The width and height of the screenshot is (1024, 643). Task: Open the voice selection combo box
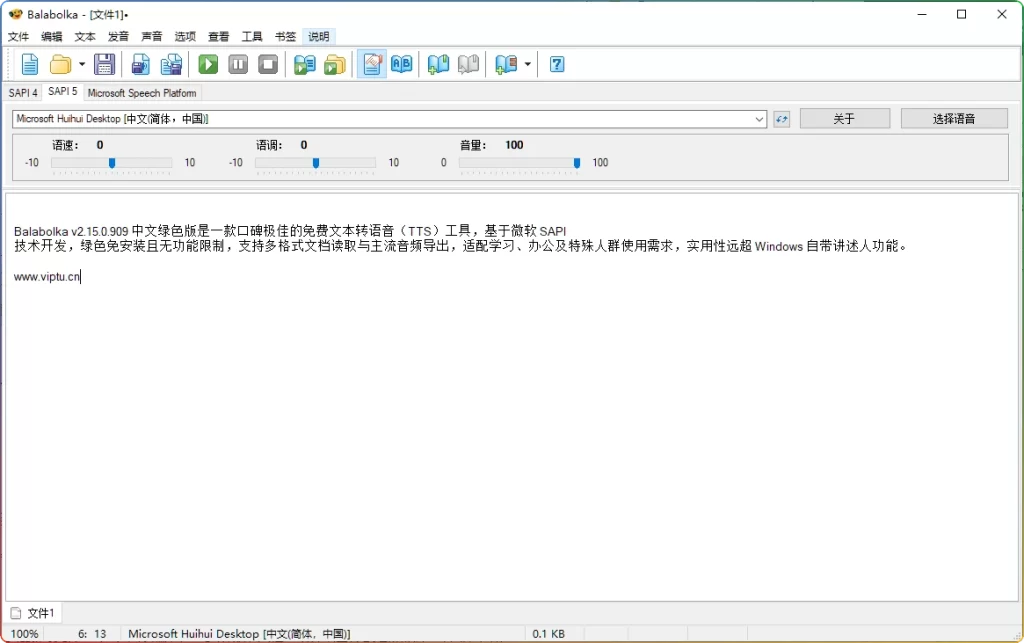[x=758, y=118]
